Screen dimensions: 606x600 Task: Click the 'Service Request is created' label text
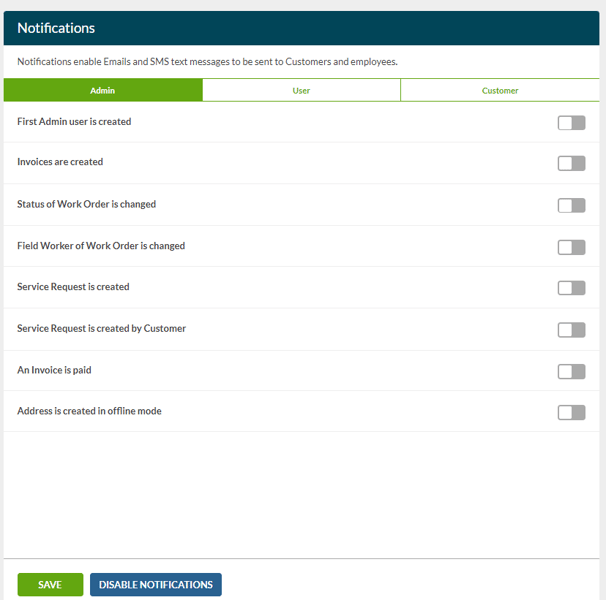click(73, 287)
